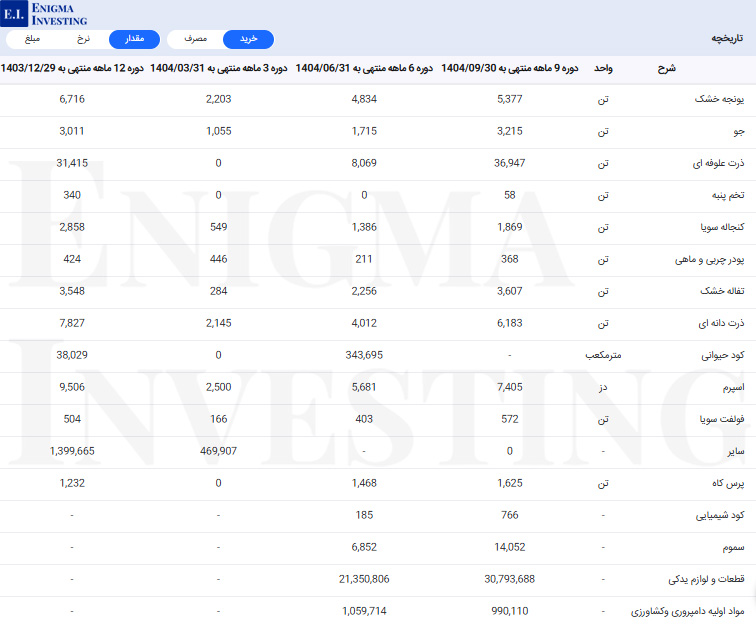Click the E.I. Enigma Investing logo
Screen dimensions: 756x624
click(45, 13)
